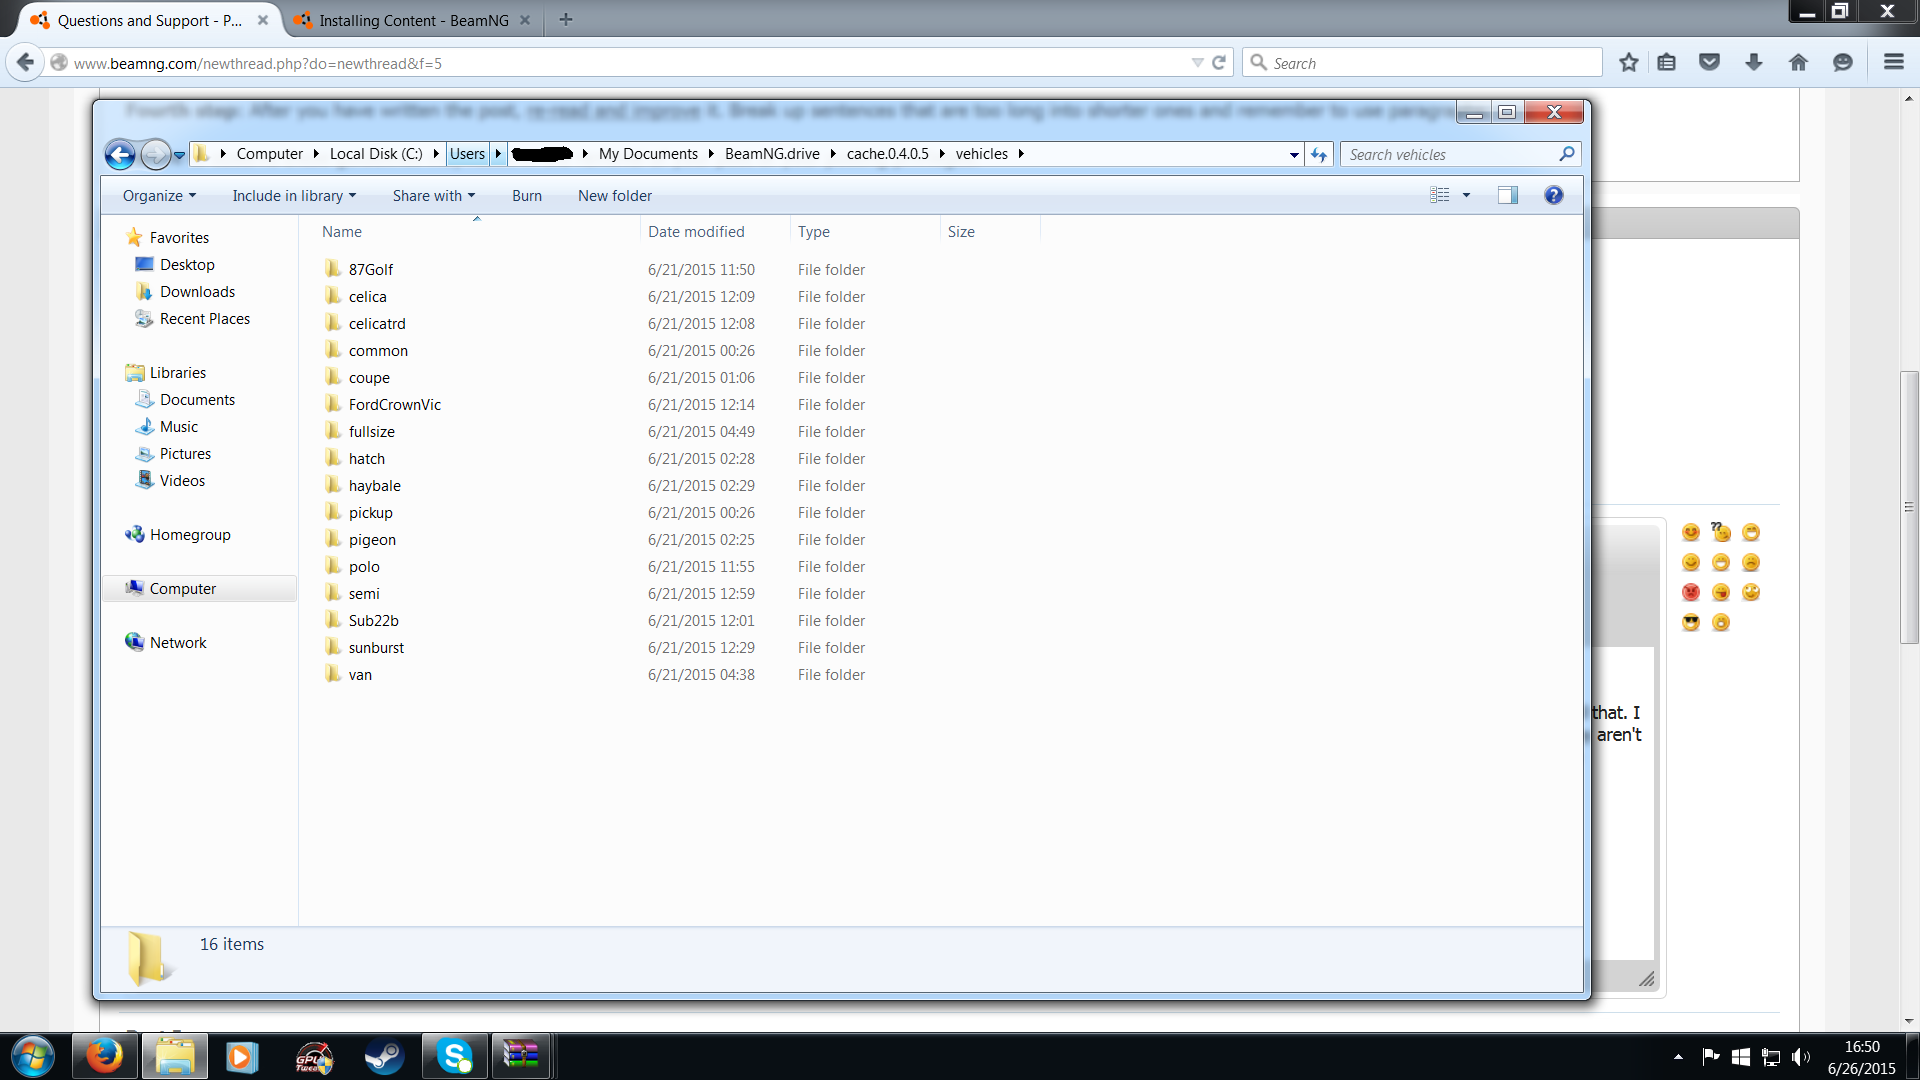Toggle the preview pane icon
Screen dimensions: 1920x1080
click(1508, 195)
